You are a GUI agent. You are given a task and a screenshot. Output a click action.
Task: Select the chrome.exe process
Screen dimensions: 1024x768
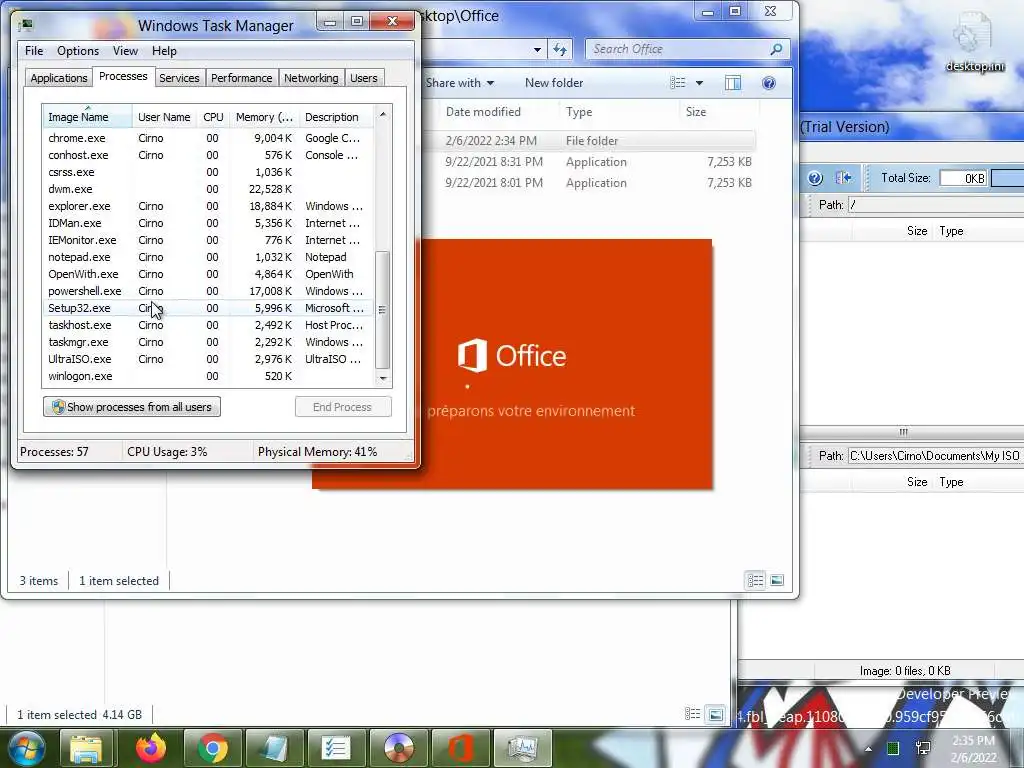208,138
